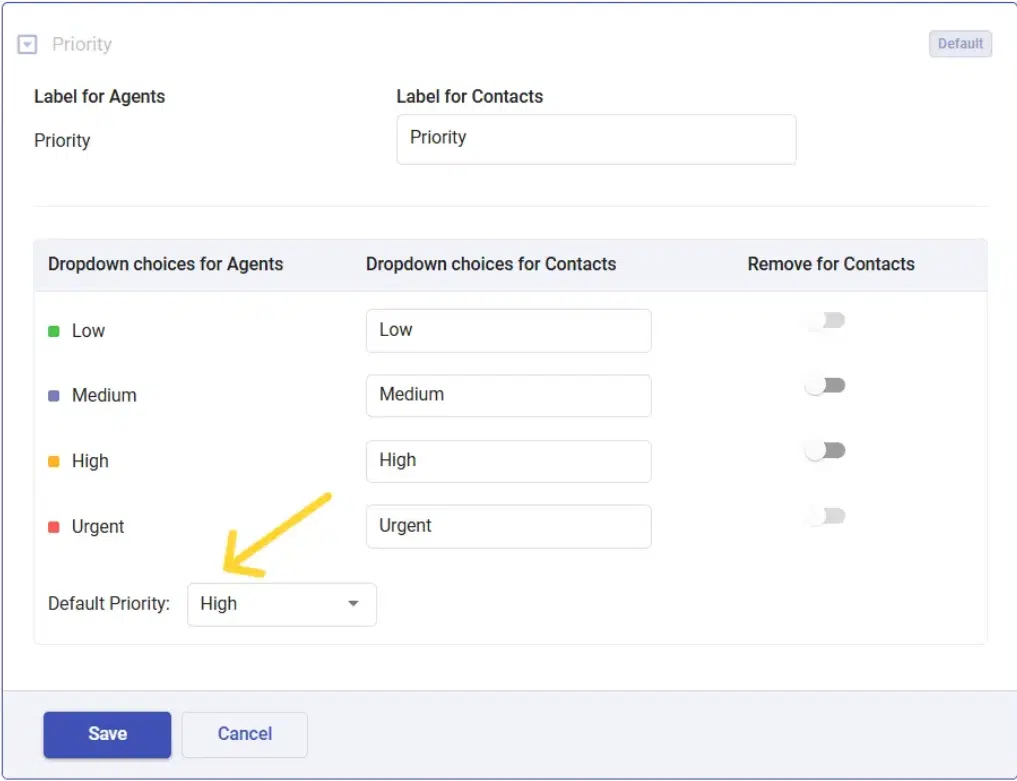Toggle Remove for Contacts on Low
Screen dimensions: 1017x781
pyautogui.click(x=826, y=321)
